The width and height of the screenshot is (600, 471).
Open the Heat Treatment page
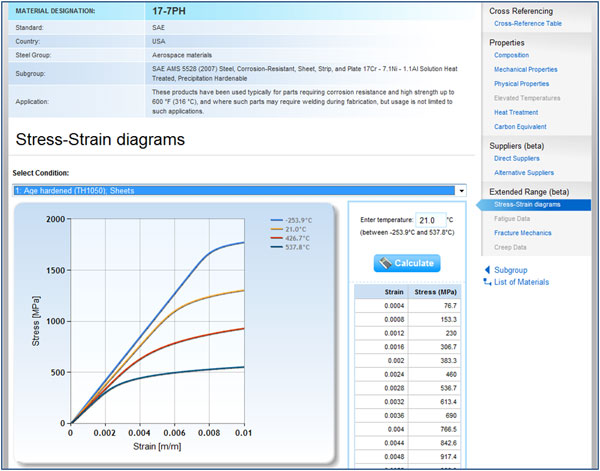pyautogui.click(x=515, y=112)
